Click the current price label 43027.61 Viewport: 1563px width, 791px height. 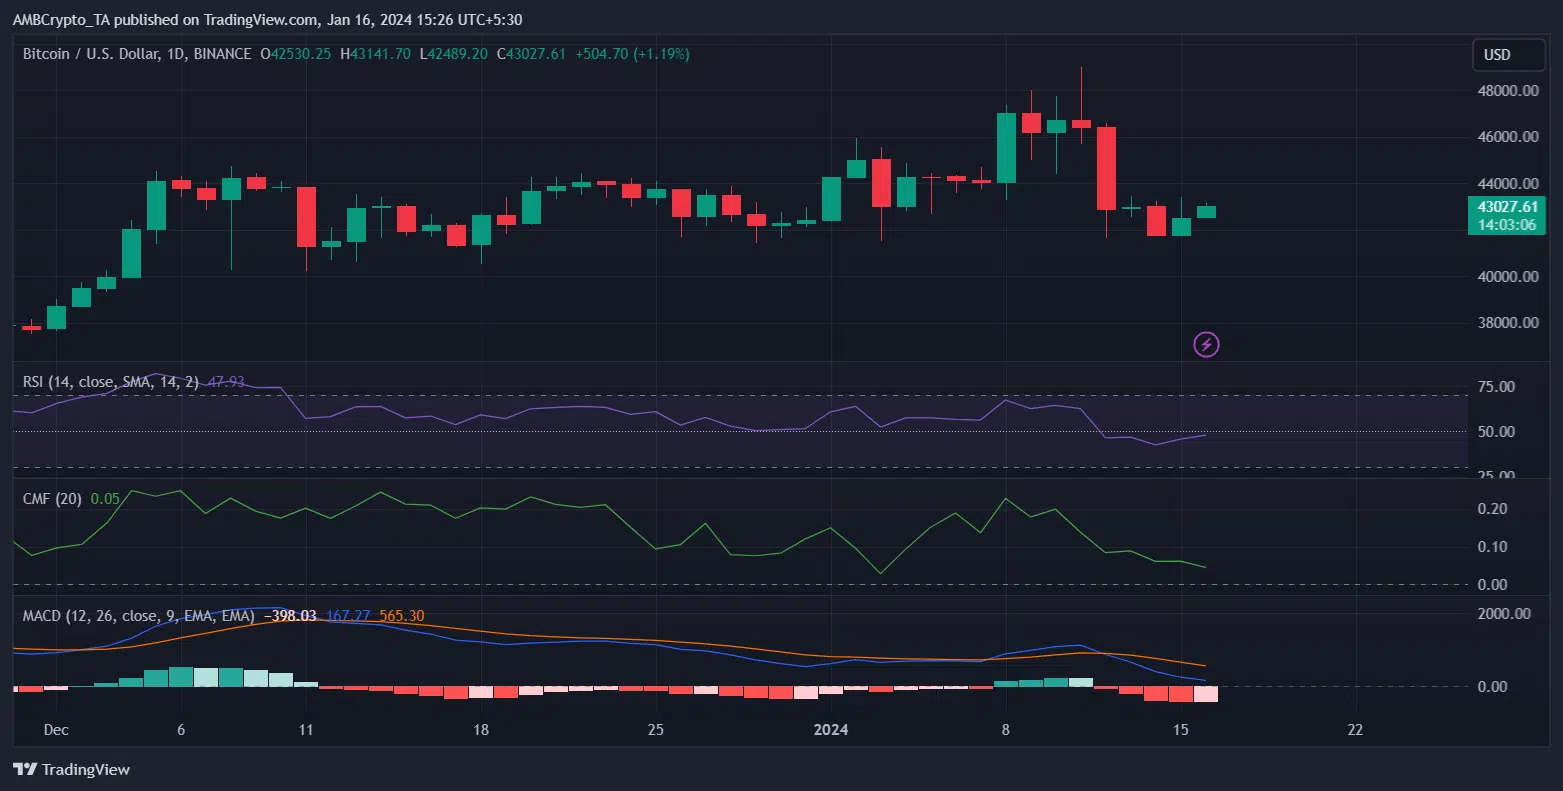(x=1507, y=207)
